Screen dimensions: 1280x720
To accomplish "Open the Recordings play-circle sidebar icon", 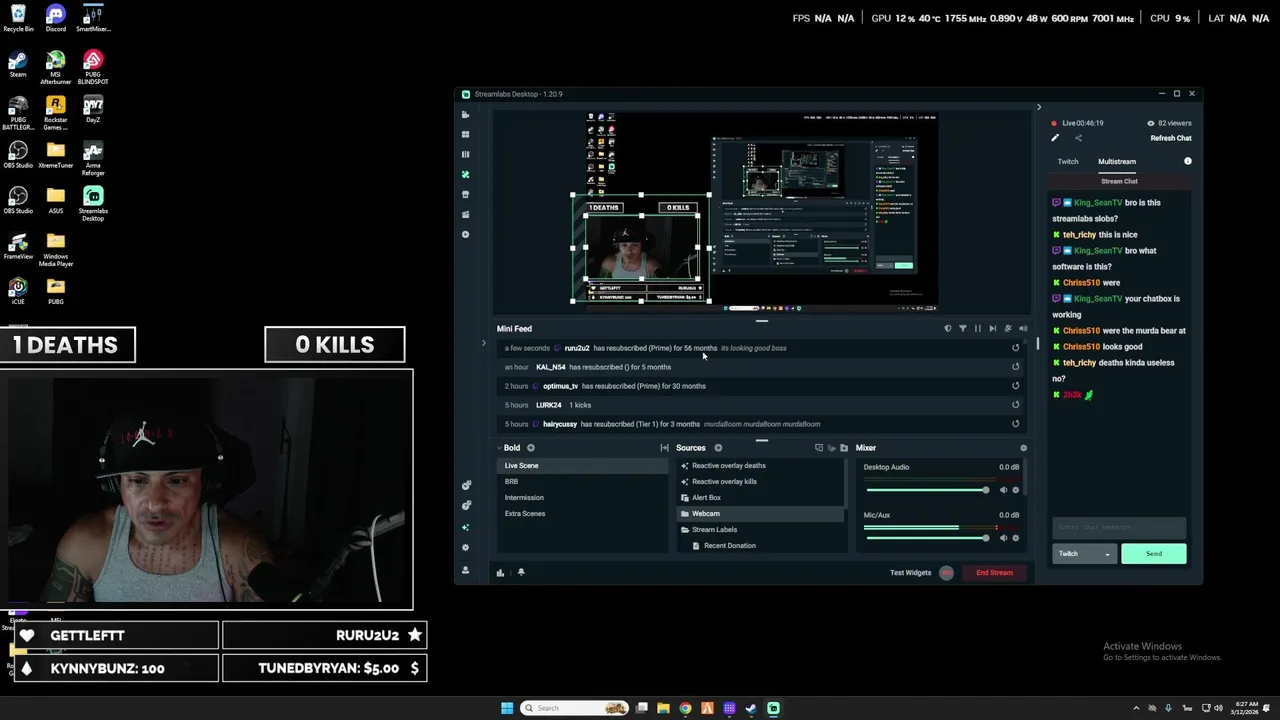I will pos(465,234).
